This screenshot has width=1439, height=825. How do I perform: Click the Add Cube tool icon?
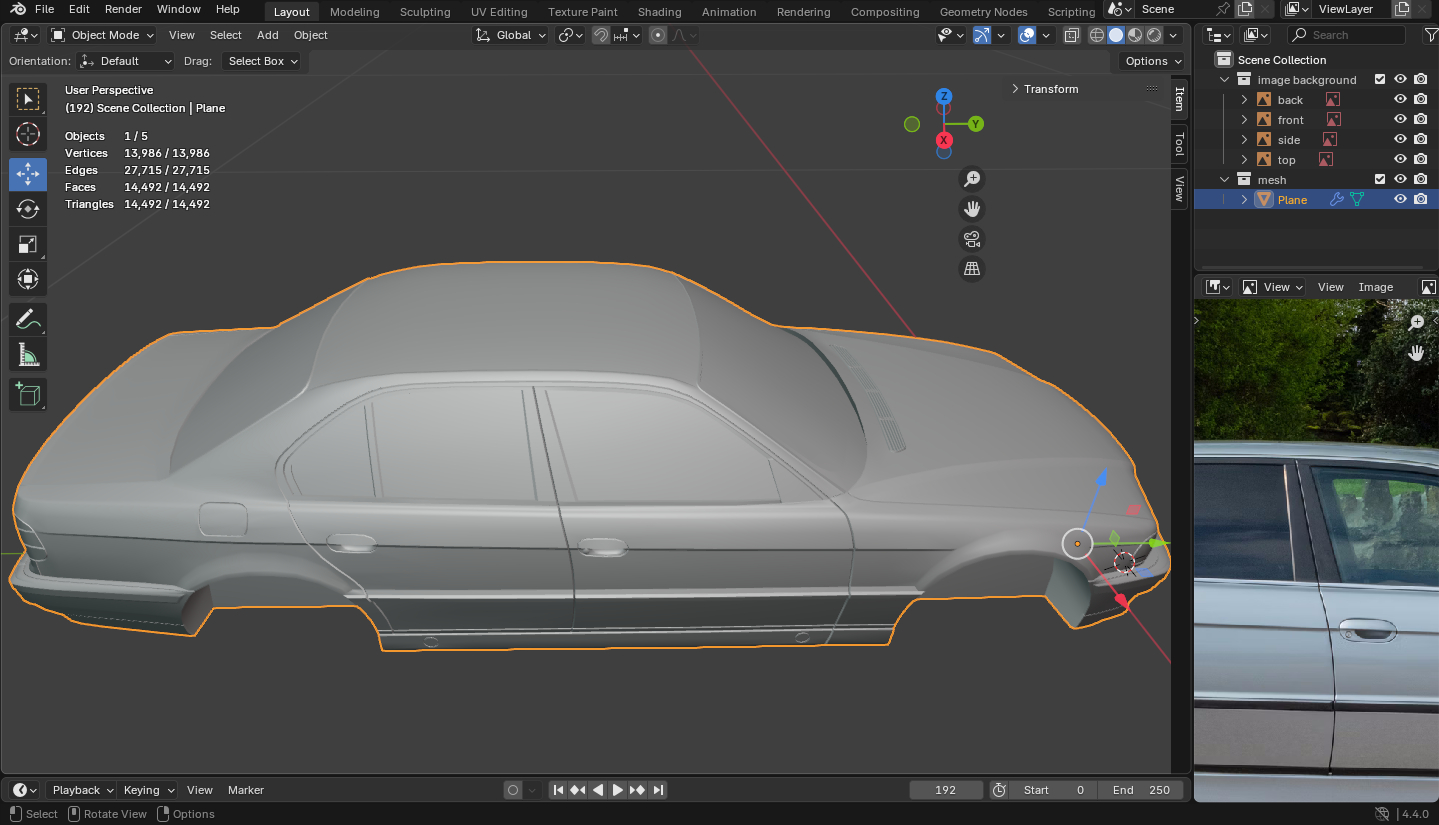point(28,394)
